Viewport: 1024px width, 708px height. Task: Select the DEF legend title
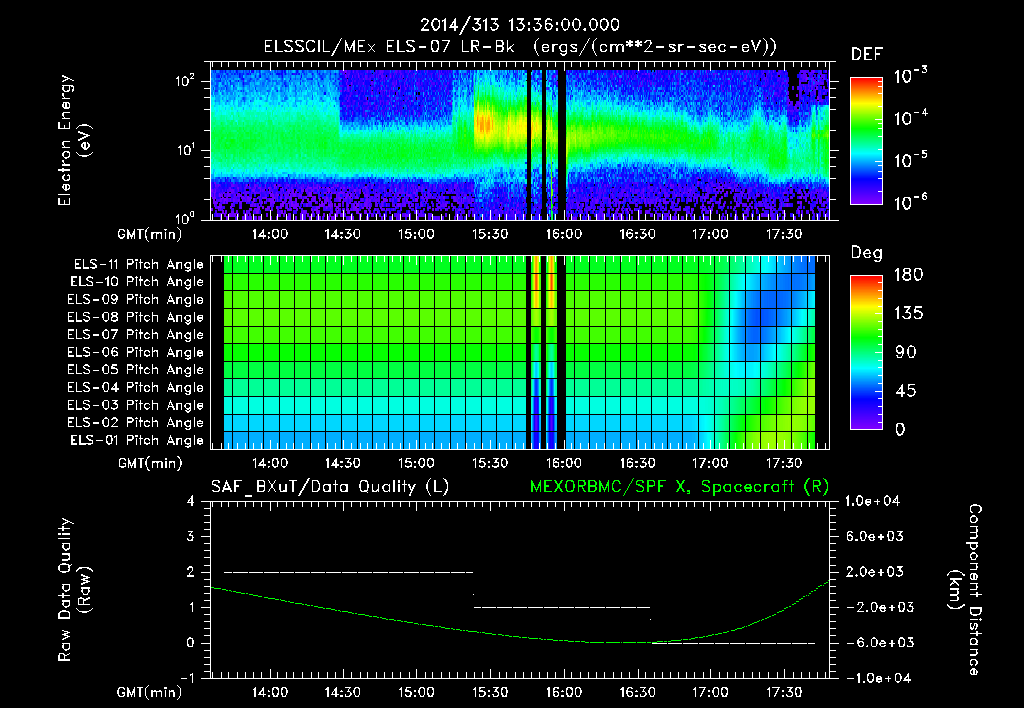click(867, 55)
